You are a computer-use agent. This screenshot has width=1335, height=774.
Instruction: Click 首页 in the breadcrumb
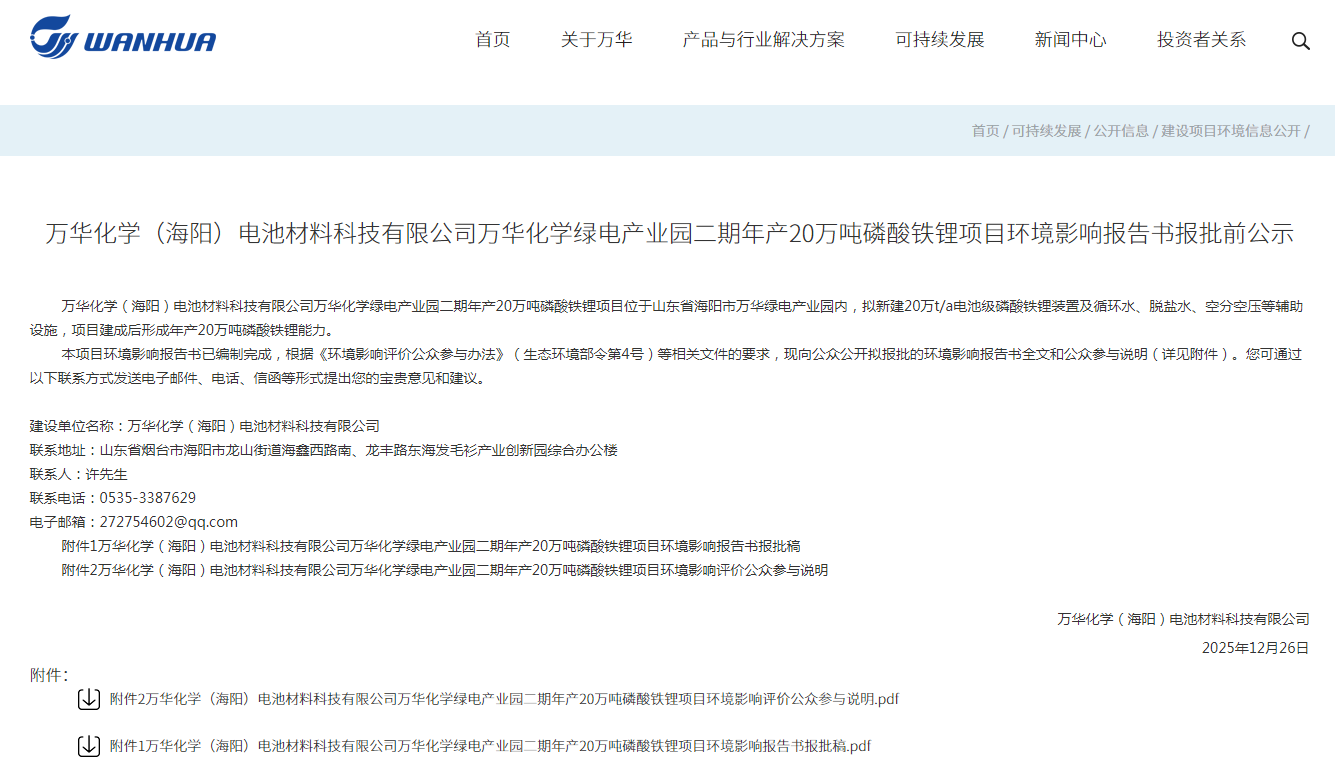coord(986,131)
